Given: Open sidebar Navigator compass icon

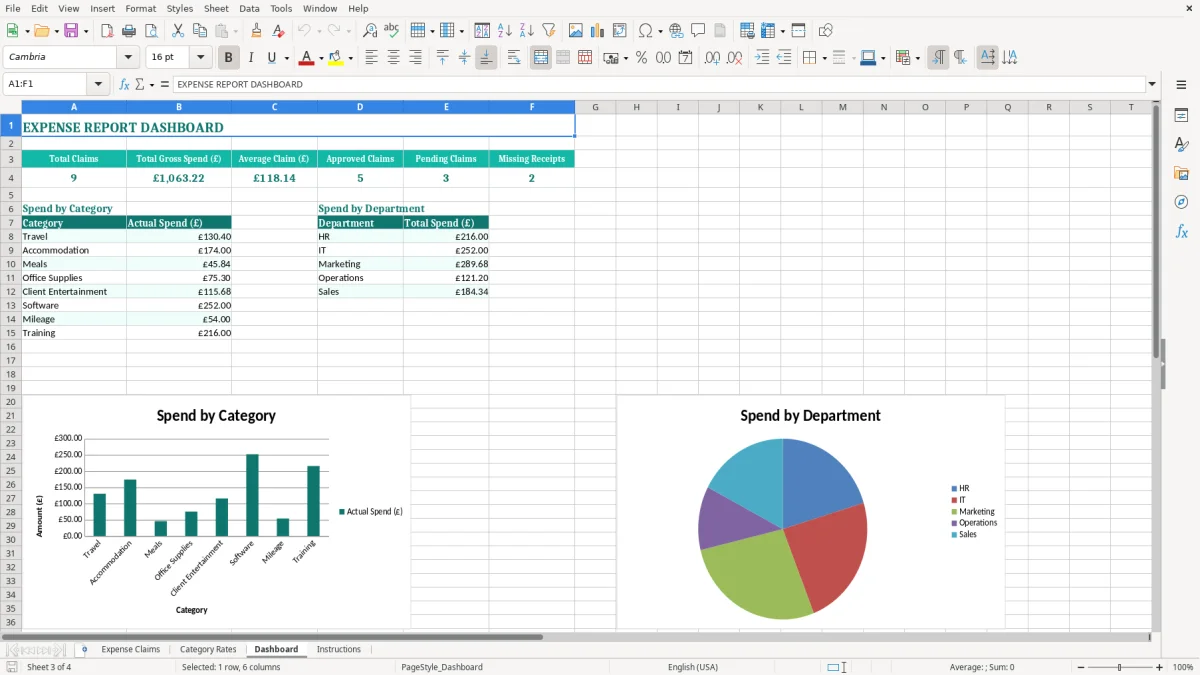Looking at the screenshot, I should pyautogui.click(x=1181, y=203).
